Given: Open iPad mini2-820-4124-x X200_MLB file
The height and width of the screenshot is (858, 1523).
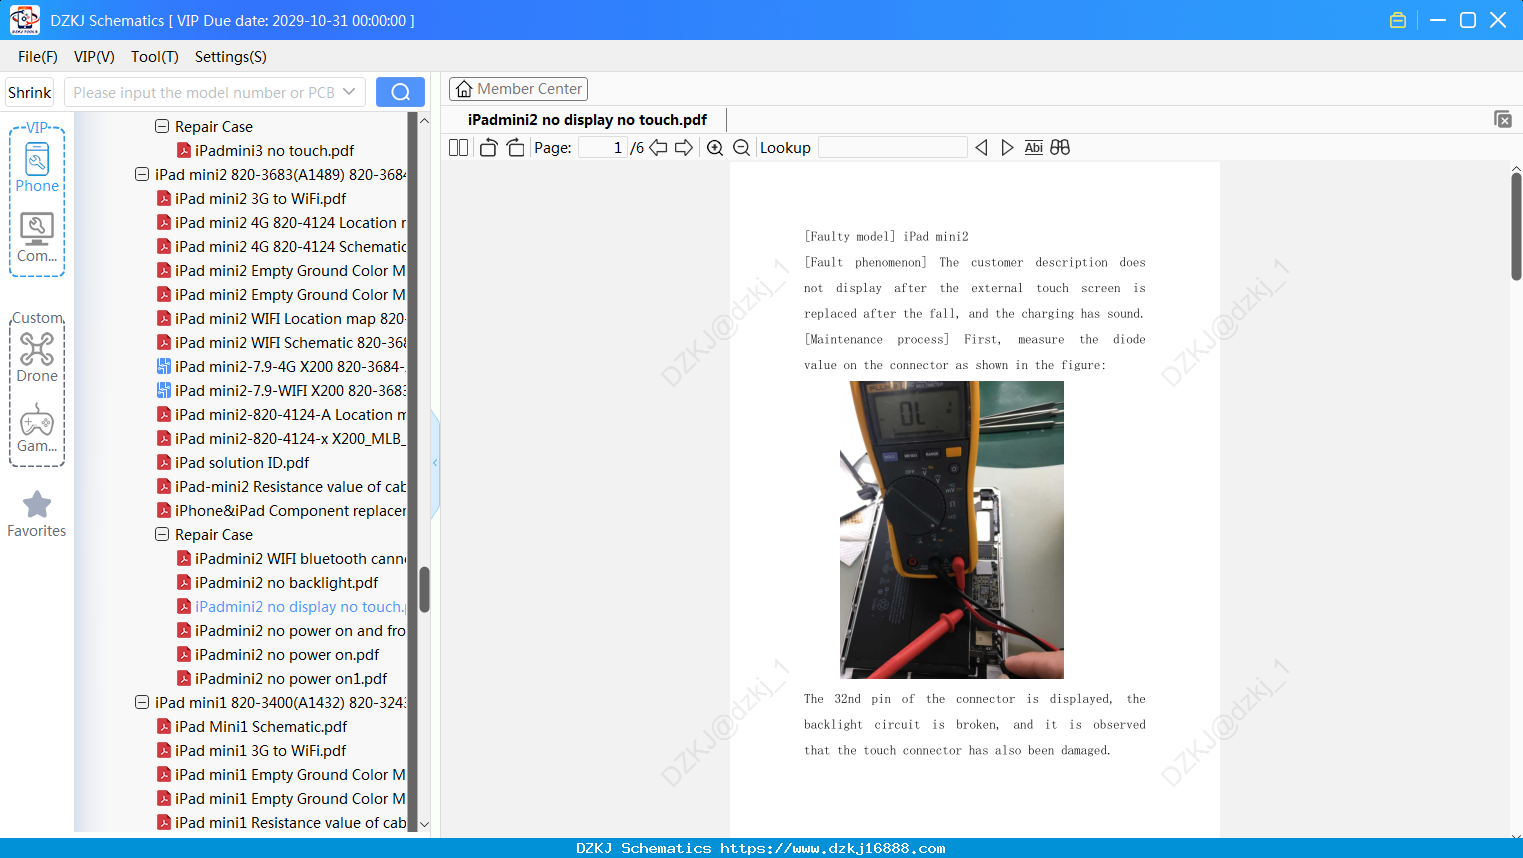Looking at the screenshot, I should pos(282,438).
